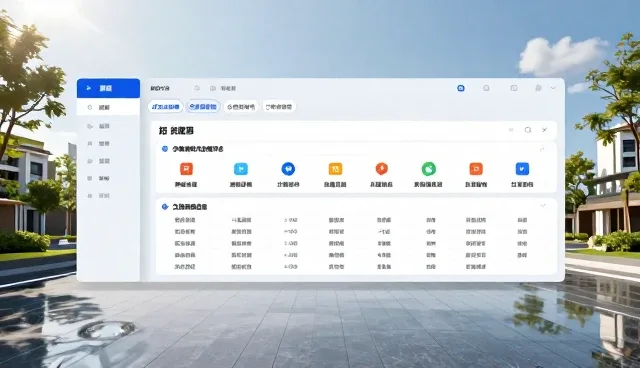Open the orange pin-shaped app icon

(382, 169)
